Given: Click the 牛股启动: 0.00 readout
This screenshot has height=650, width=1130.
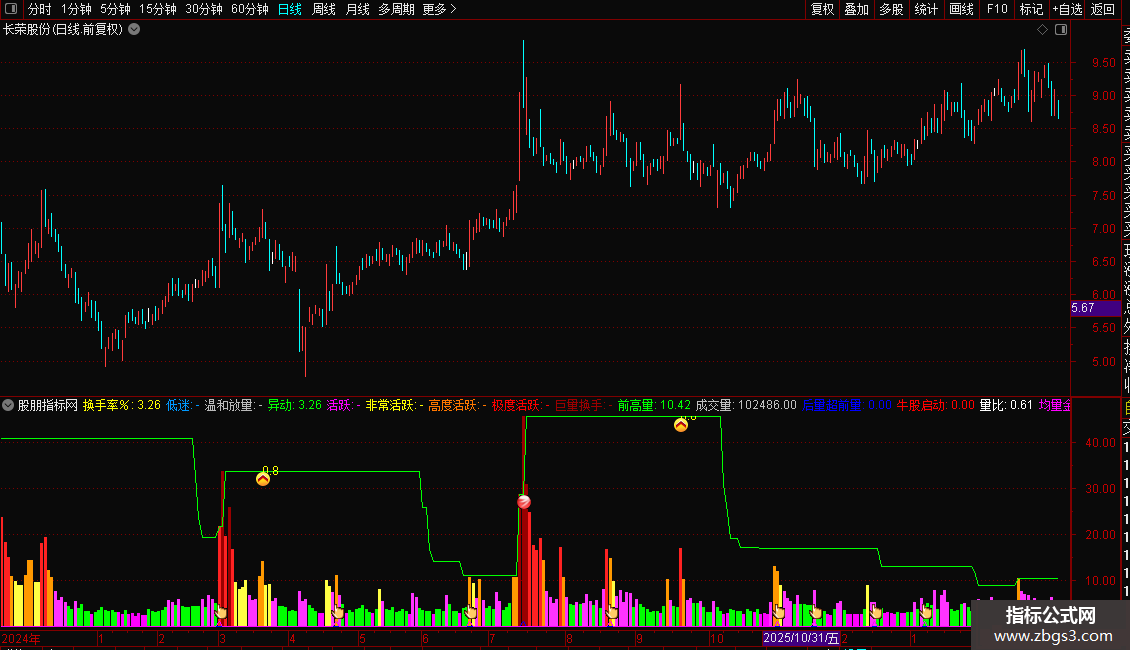Looking at the screenshot, I should click(x=935, y=405).
